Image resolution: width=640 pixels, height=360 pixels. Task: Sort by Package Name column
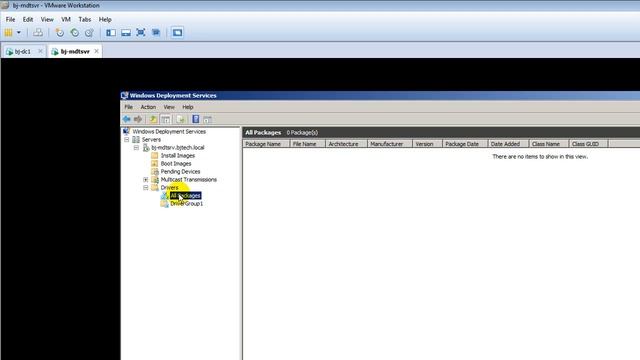click(266, 144)
